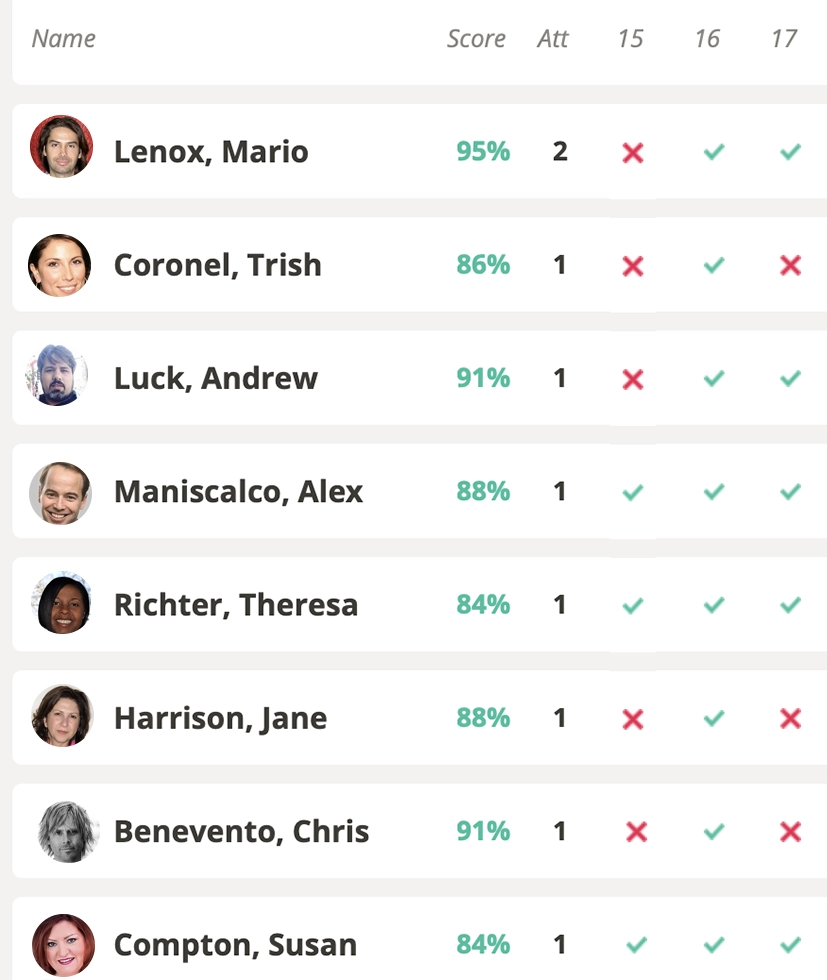Click Chris Benevento's profile thumbnail
The height and width of the screenshot is (980, 827).
point(68,831)
